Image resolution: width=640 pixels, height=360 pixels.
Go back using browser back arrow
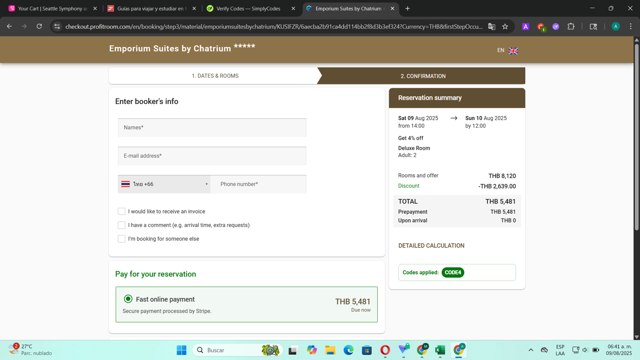tap(9, 27)
